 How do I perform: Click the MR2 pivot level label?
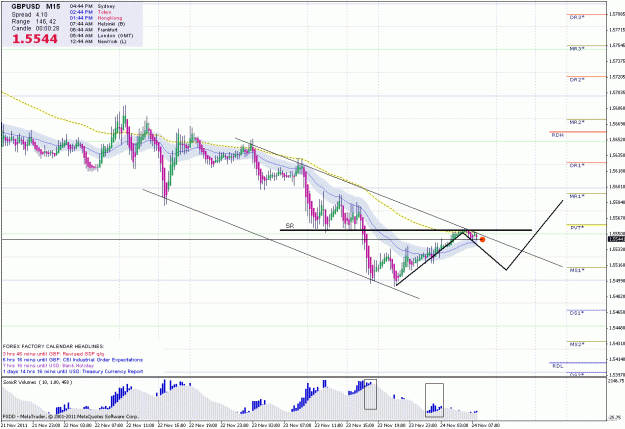click(x=577, y=122)
